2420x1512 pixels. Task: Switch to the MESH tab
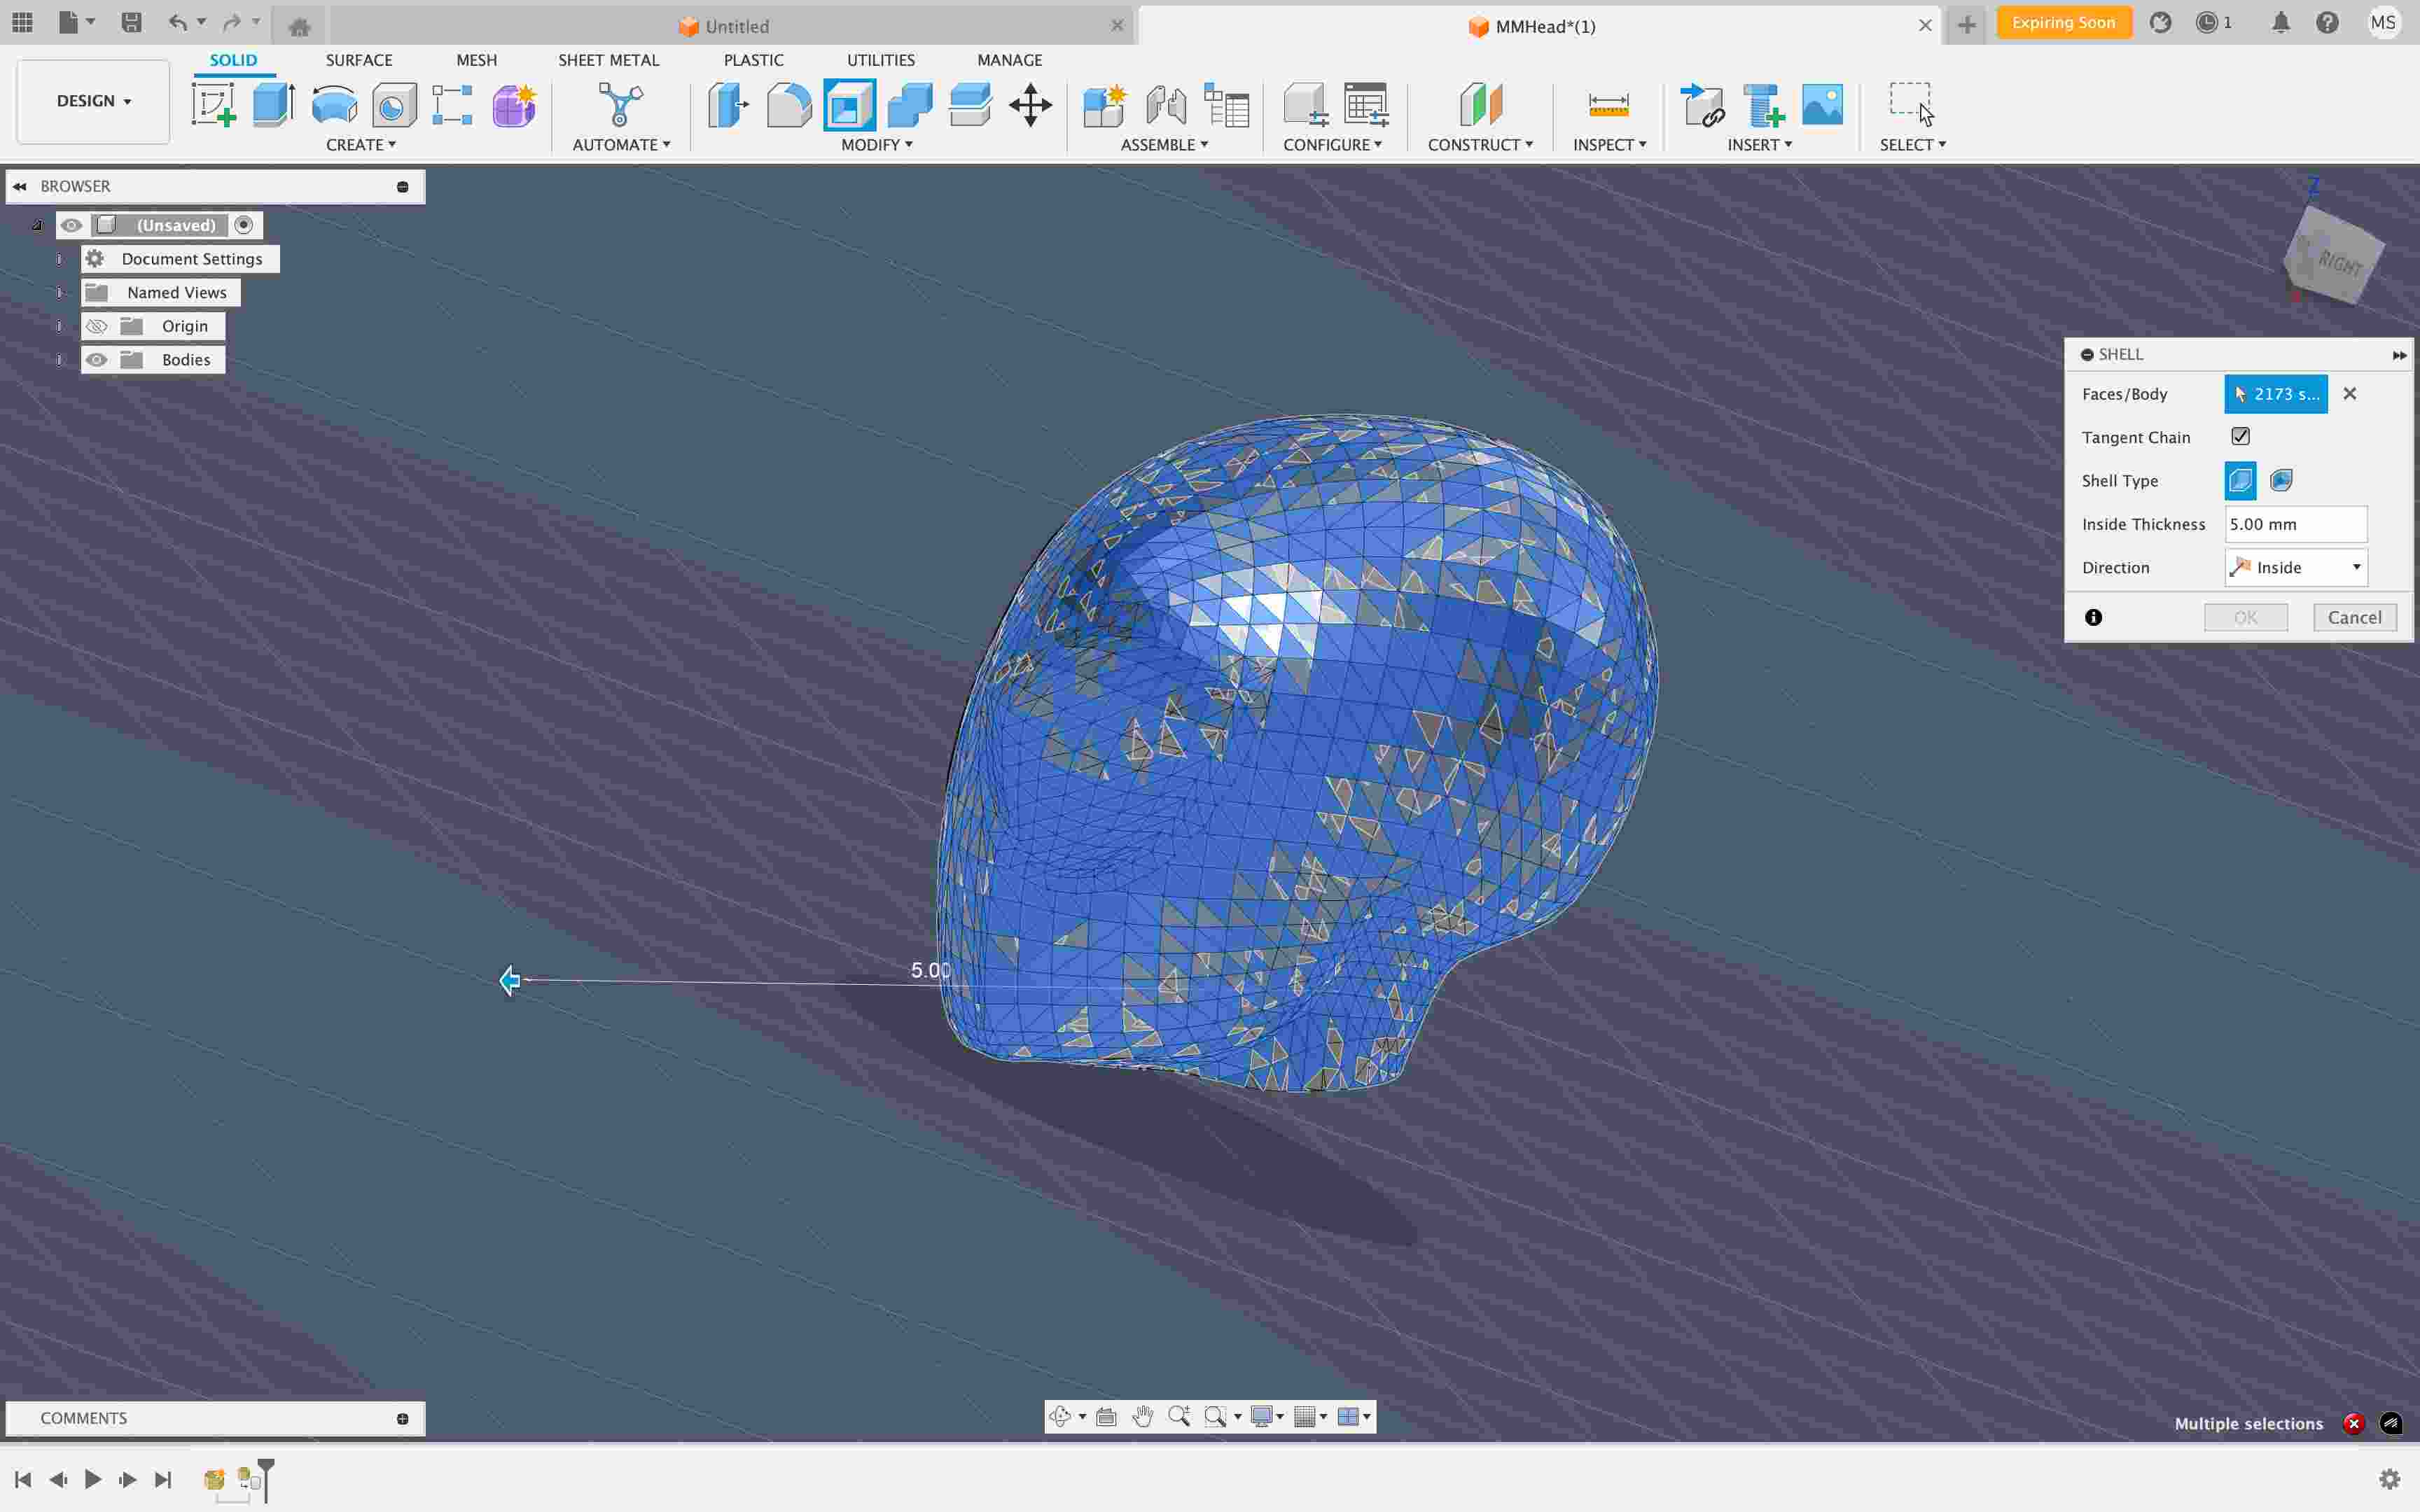point(476,60)
